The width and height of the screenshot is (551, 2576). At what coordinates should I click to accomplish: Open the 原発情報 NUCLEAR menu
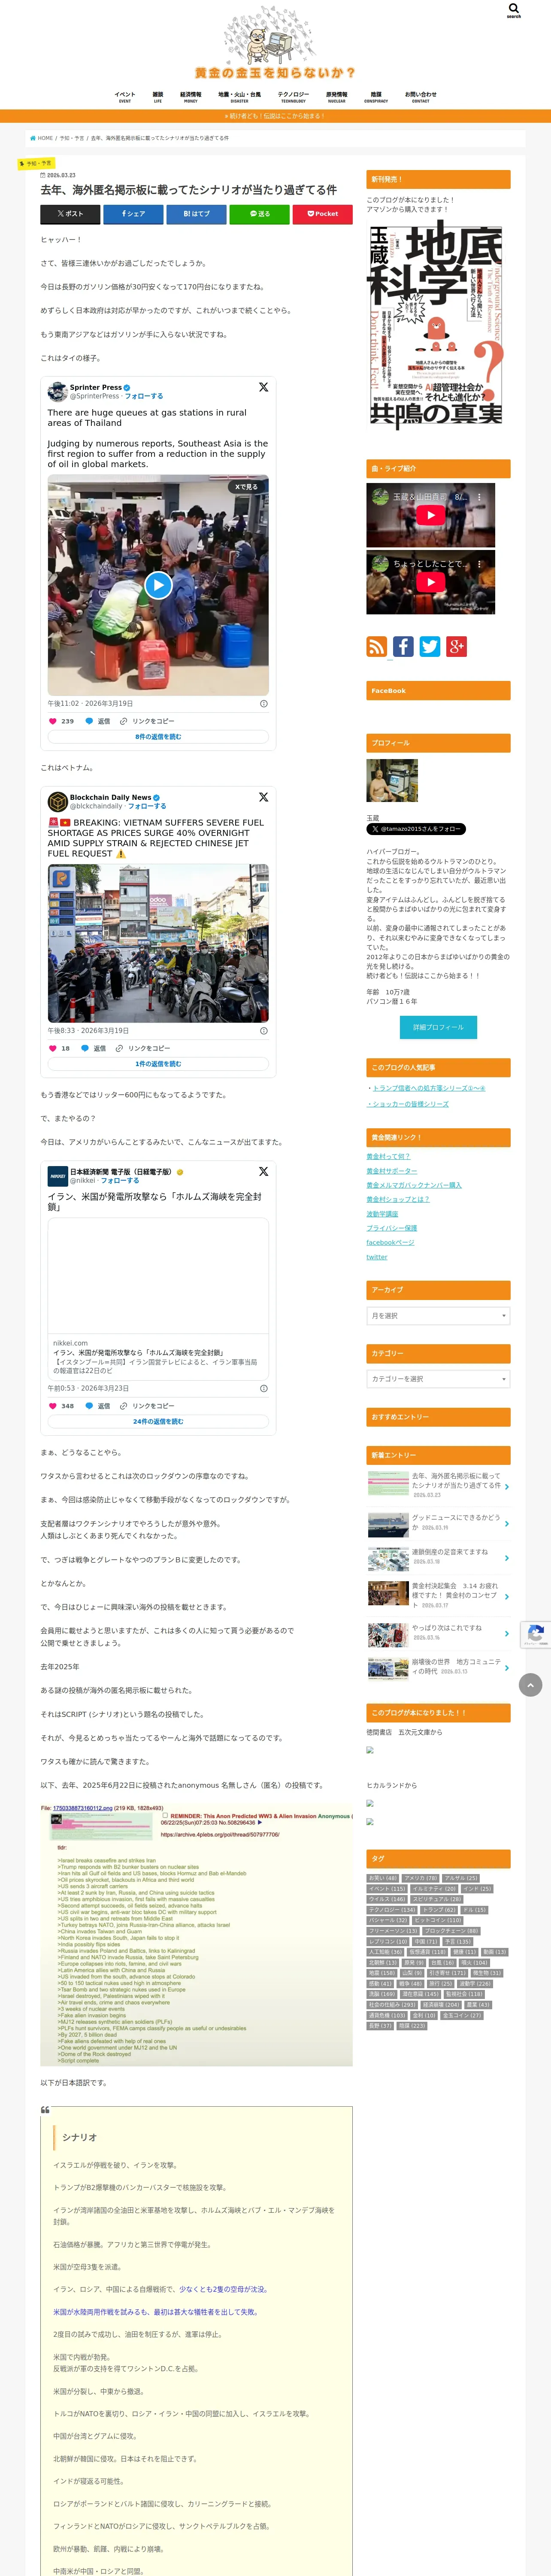337,97
